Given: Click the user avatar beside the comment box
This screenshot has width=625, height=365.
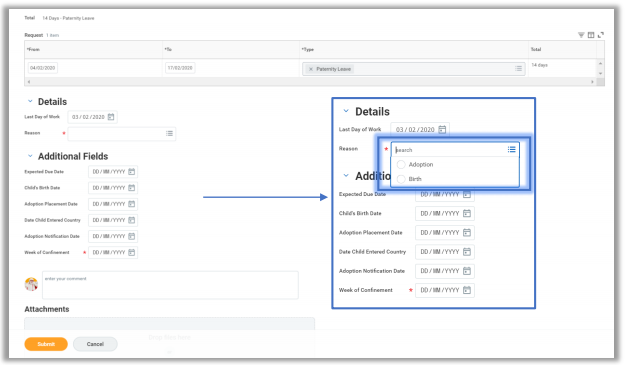Looking at the screenshot, I should click(x=31, y=284).
